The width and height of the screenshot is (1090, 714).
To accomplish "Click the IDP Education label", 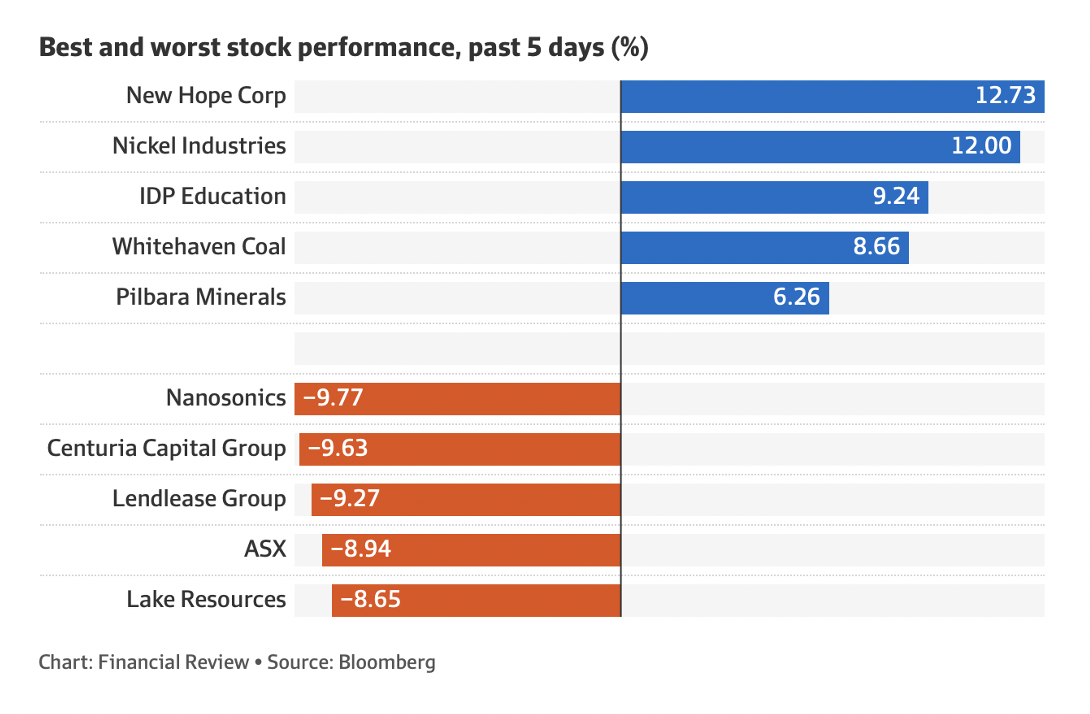I will click(x=212, y=196).
